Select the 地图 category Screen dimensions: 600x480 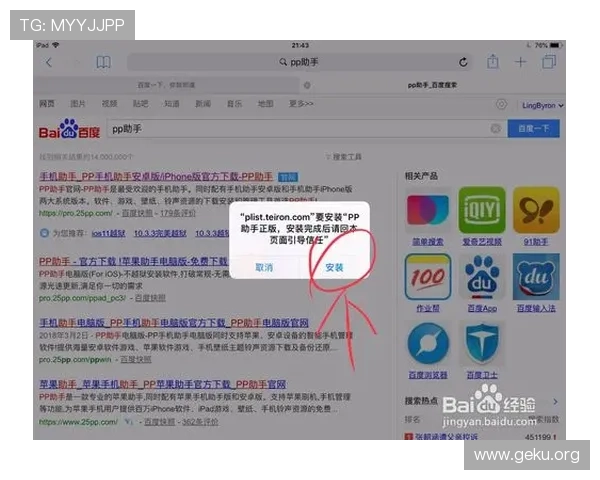[x=266, y=103]
